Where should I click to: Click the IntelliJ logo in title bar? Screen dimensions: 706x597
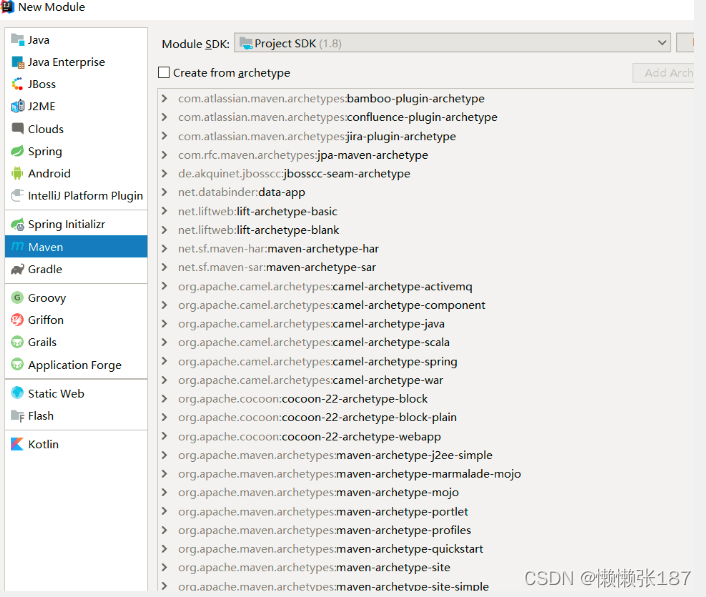[x=8, y=7]
